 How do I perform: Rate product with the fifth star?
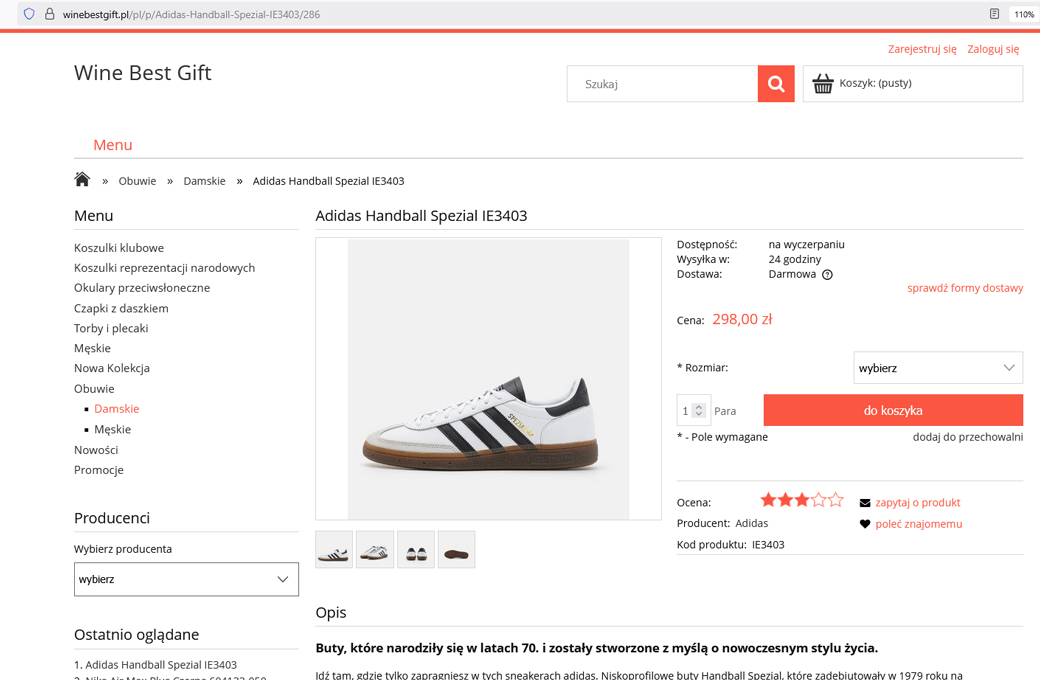[x=836, y=500]
